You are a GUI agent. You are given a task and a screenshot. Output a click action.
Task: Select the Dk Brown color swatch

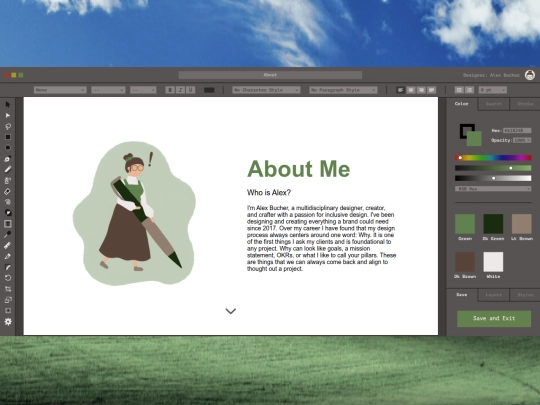point(465,262)
